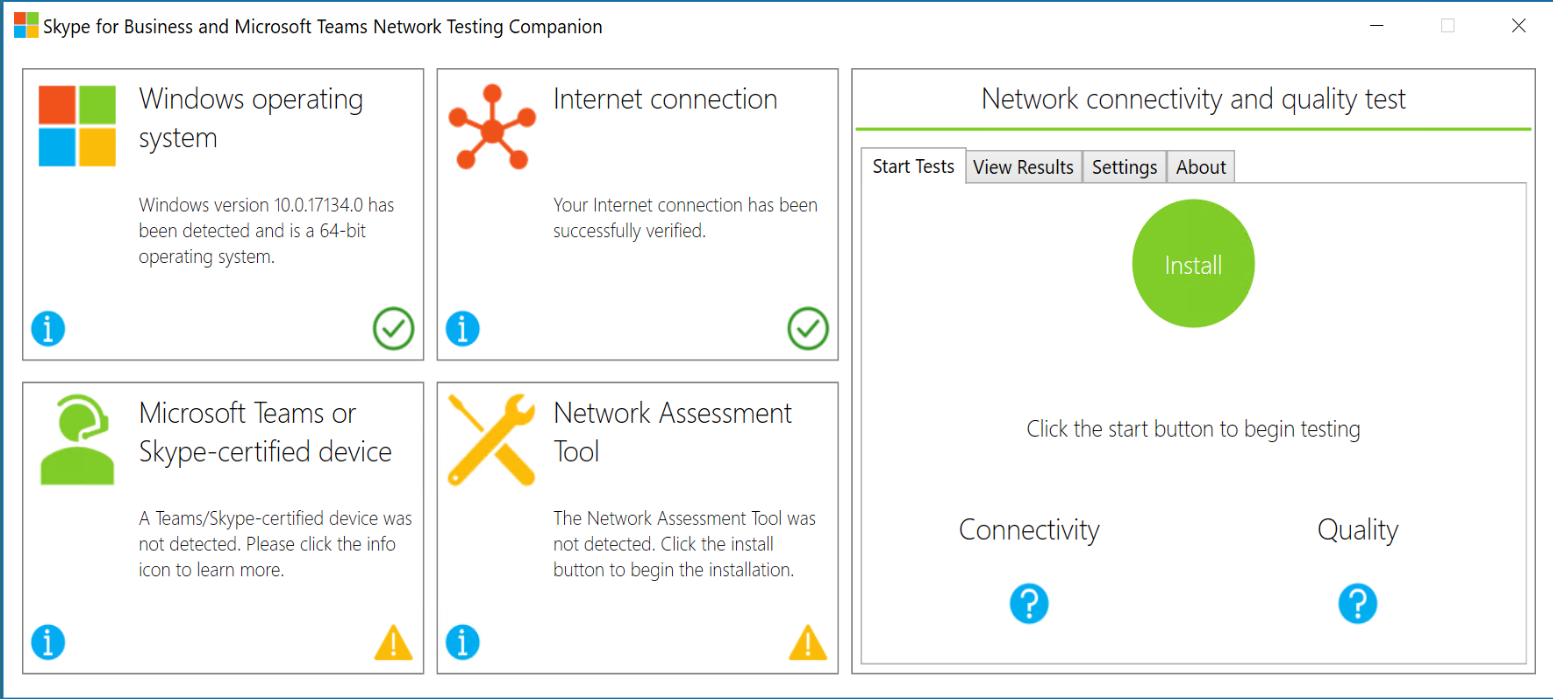Image resolution: width=1553 pixels, height=699 pixels.
Task: Click the Windows logo tile icon
Action: (77, 126)
